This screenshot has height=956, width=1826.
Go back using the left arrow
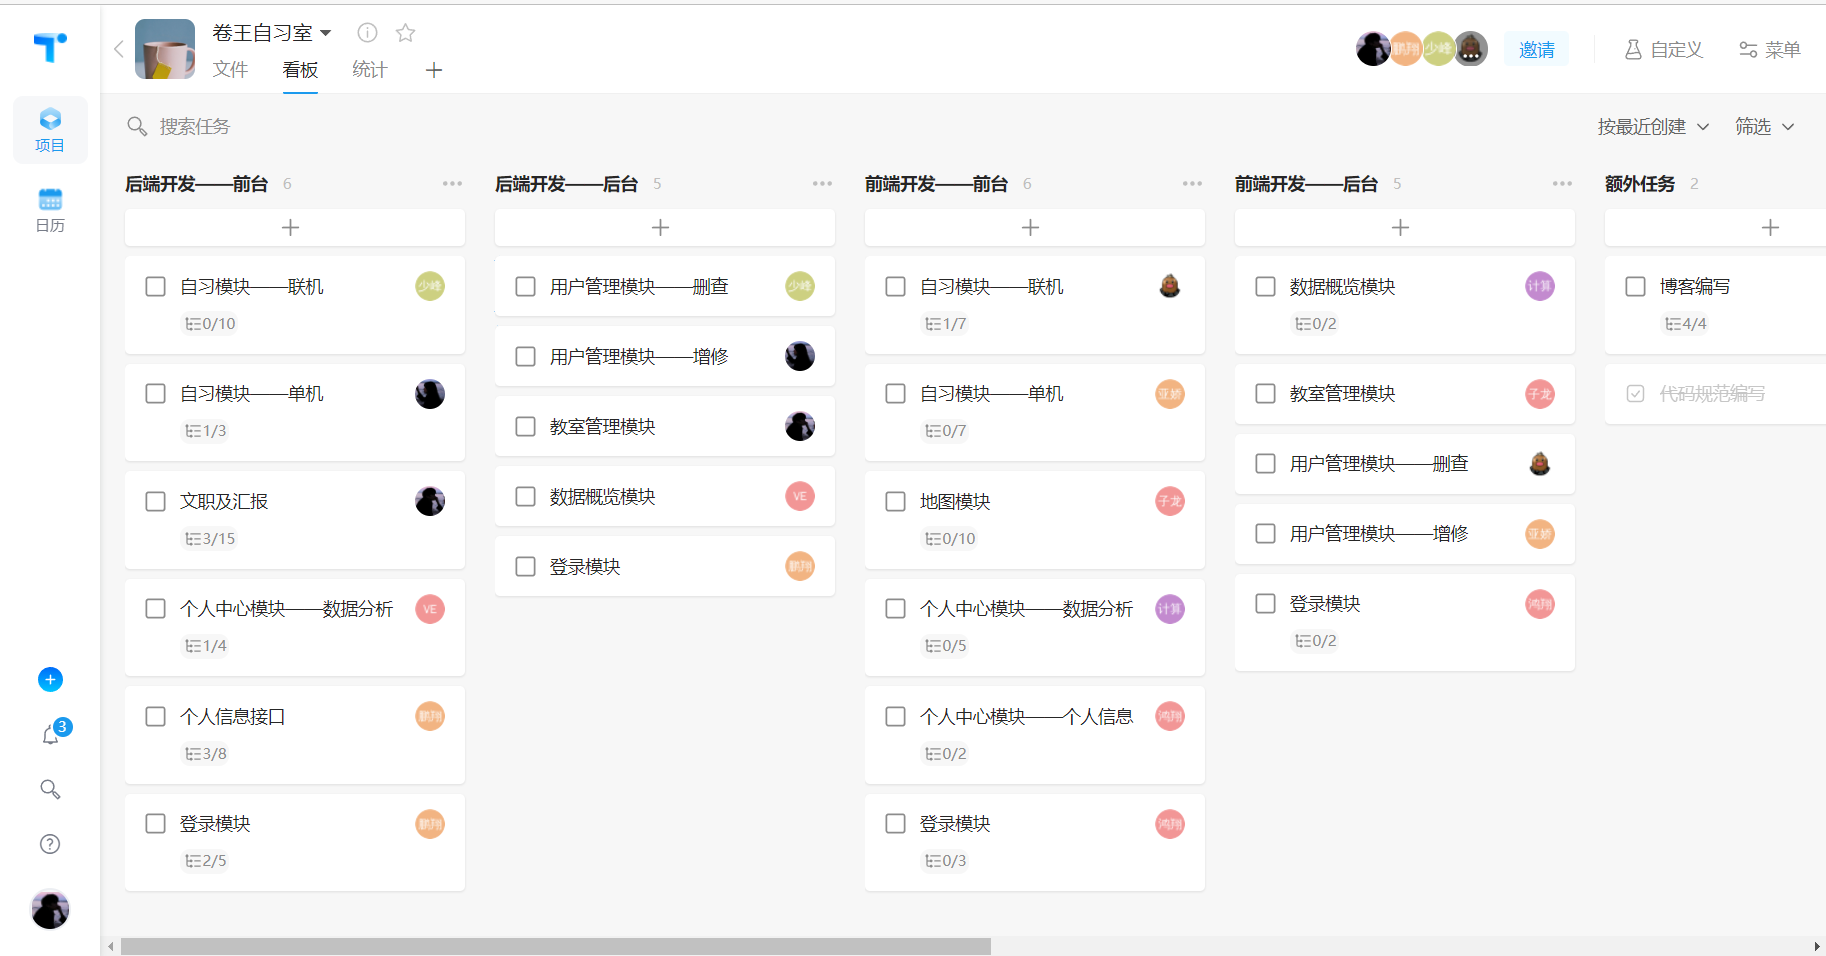(118, 49)
